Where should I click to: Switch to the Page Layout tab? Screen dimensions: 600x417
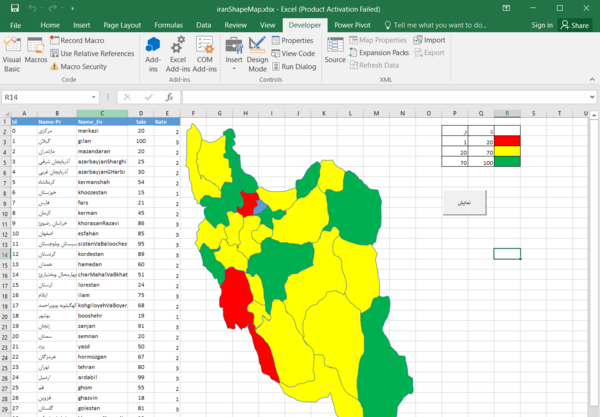(122, 25)
